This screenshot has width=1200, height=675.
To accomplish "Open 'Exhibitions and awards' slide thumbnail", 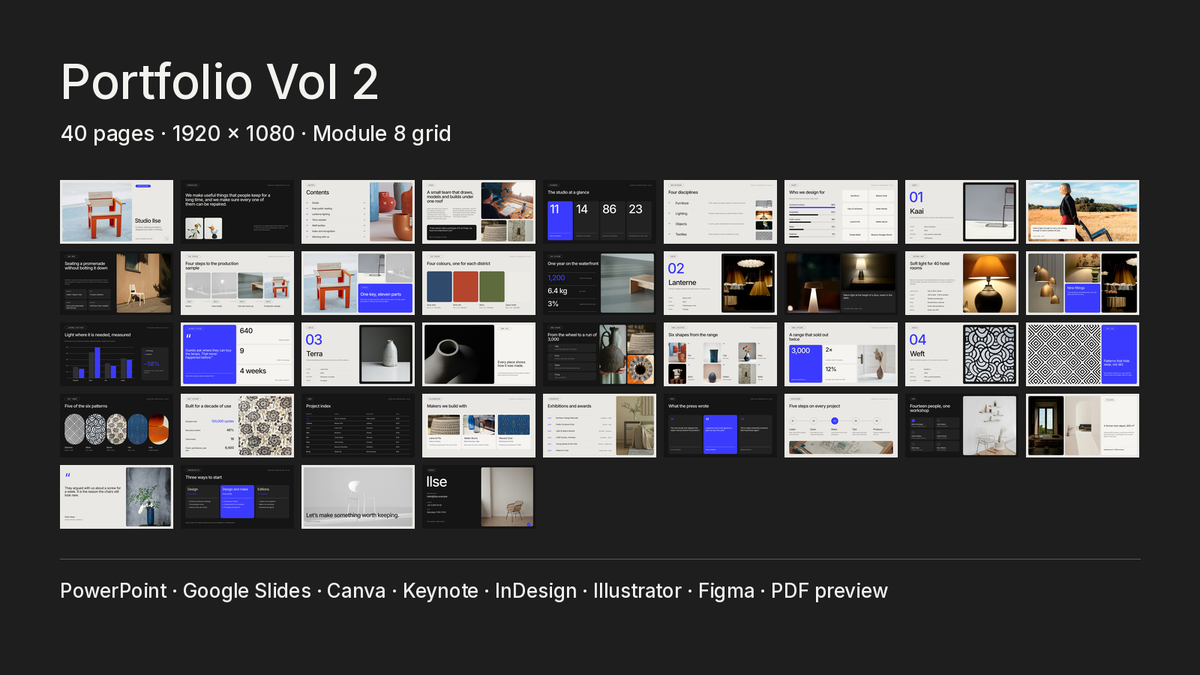I will (x=600, y=425).
